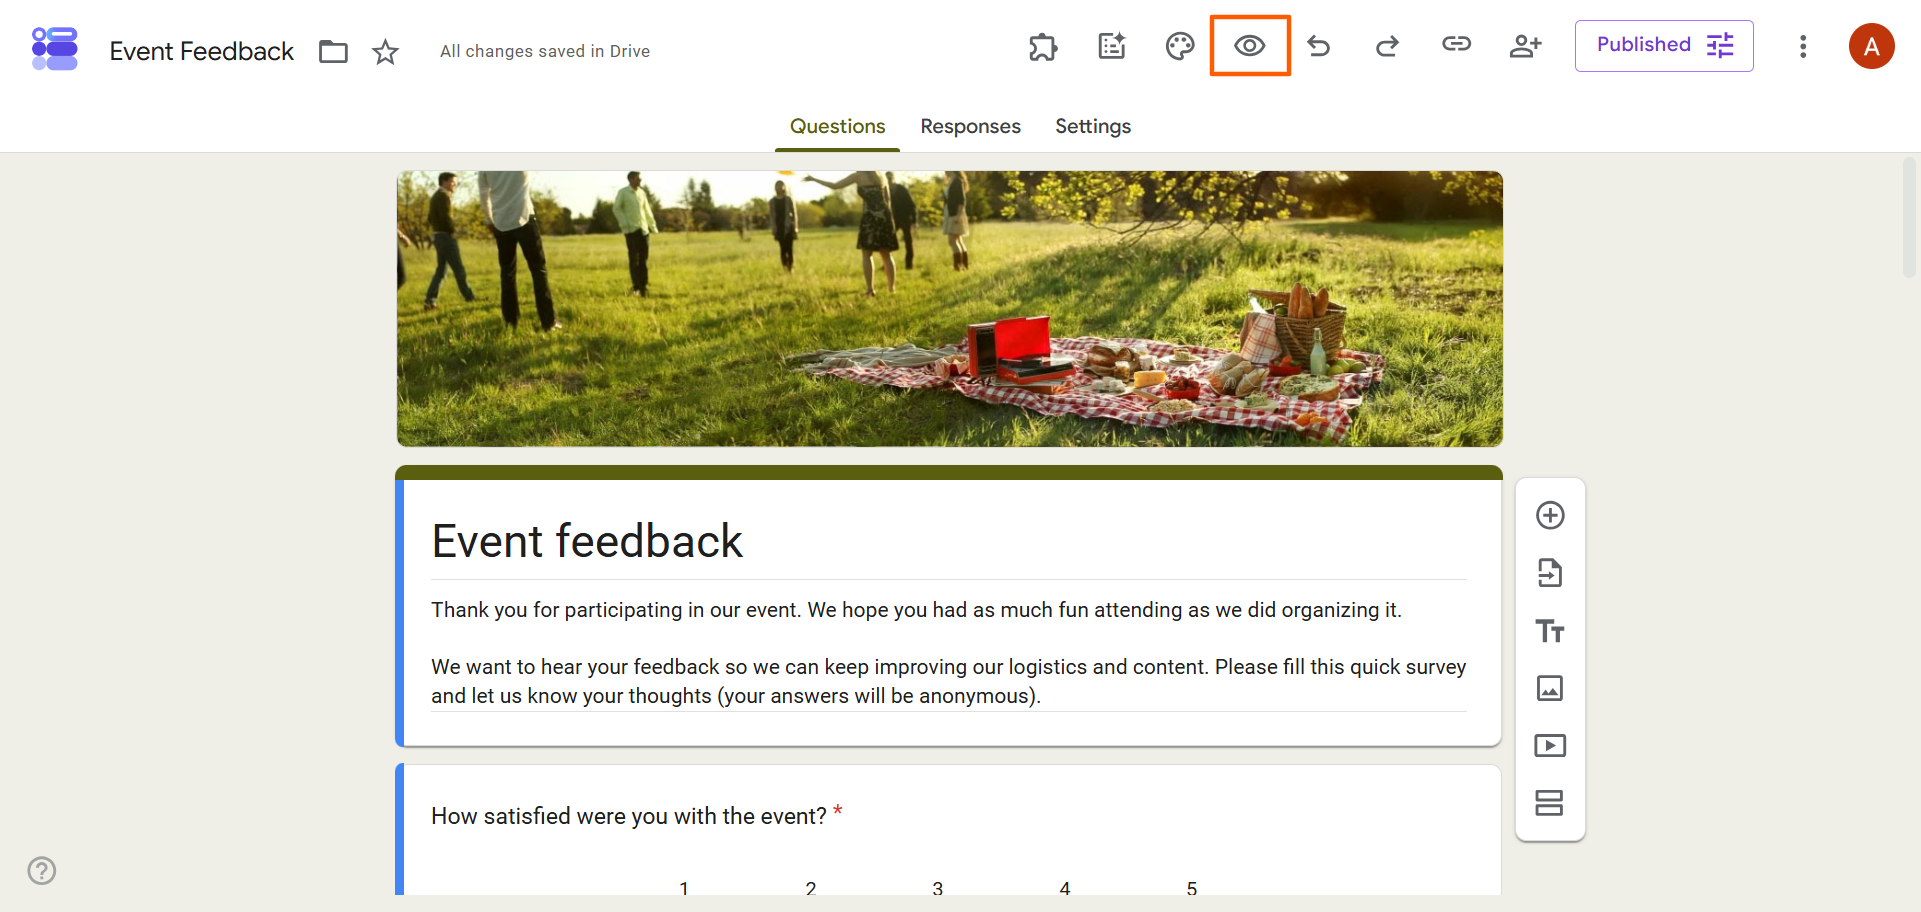The height and width of the screenshot is (912, 1921).
Task: Switch to the Responses tab
Action: [970, 126]
